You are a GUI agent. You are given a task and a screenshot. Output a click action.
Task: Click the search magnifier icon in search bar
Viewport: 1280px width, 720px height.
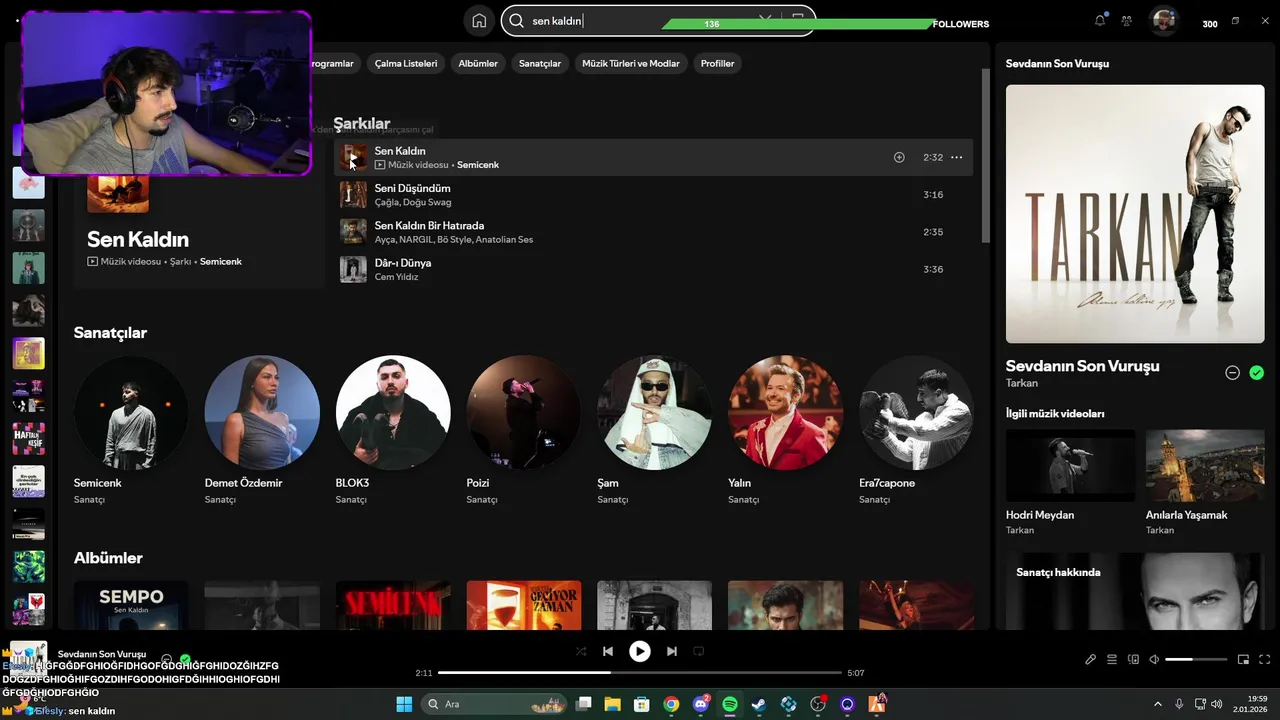click(x=517, y=21)
